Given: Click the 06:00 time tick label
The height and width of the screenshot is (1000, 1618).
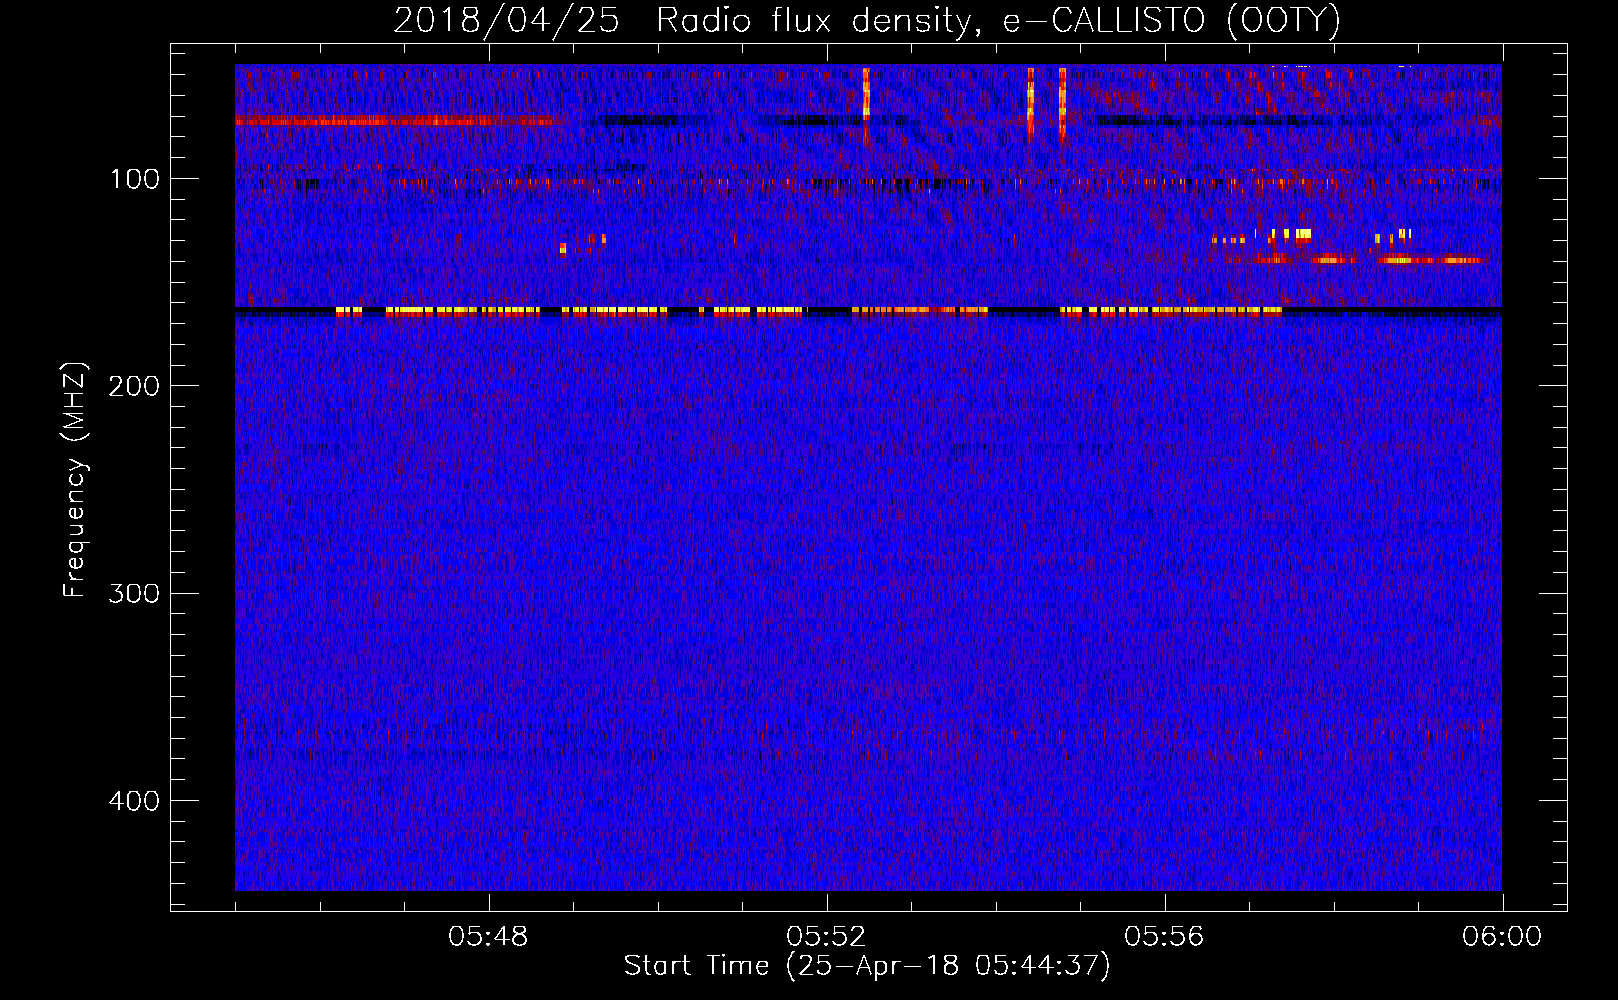Looking at the screenshot, I should click(1502, 937).
